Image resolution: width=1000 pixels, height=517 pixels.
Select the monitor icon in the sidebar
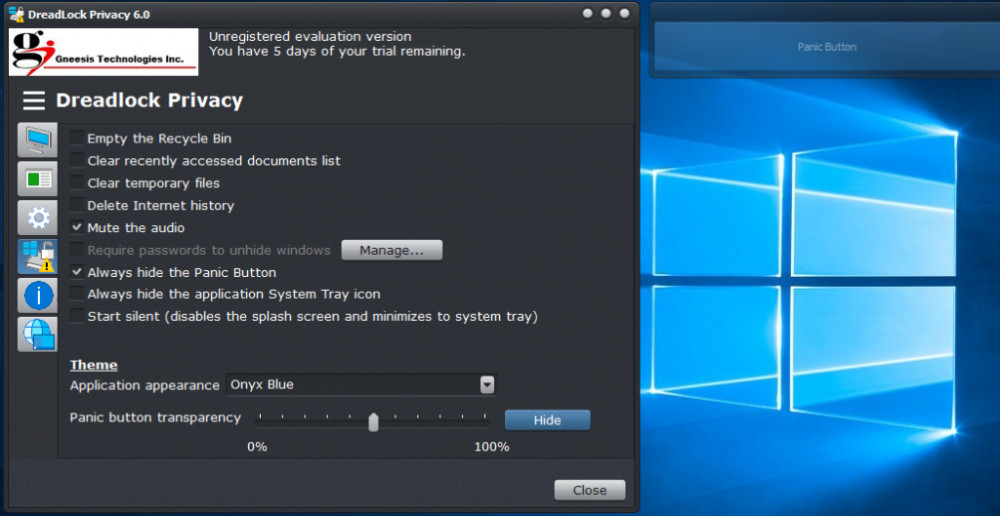(38, 140)
